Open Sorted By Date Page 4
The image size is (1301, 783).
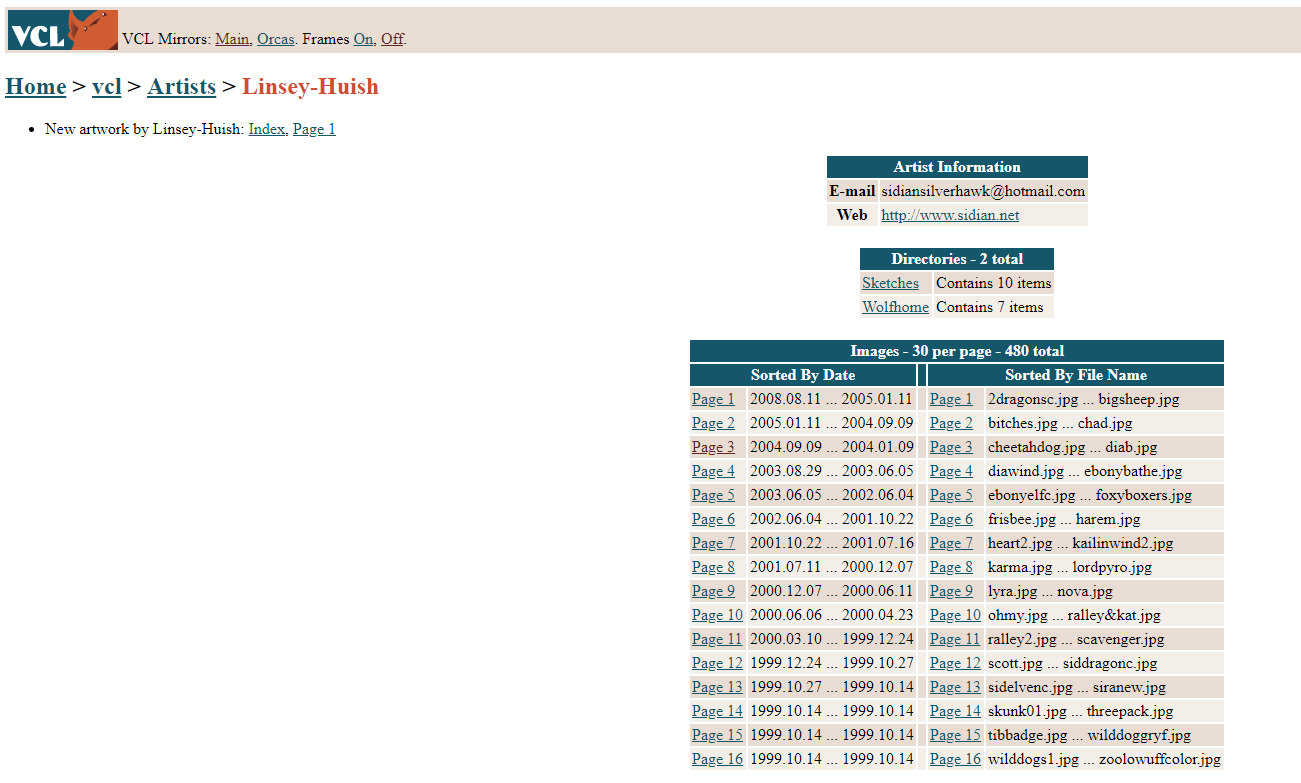pyautogui.click(x=713, y=471)
